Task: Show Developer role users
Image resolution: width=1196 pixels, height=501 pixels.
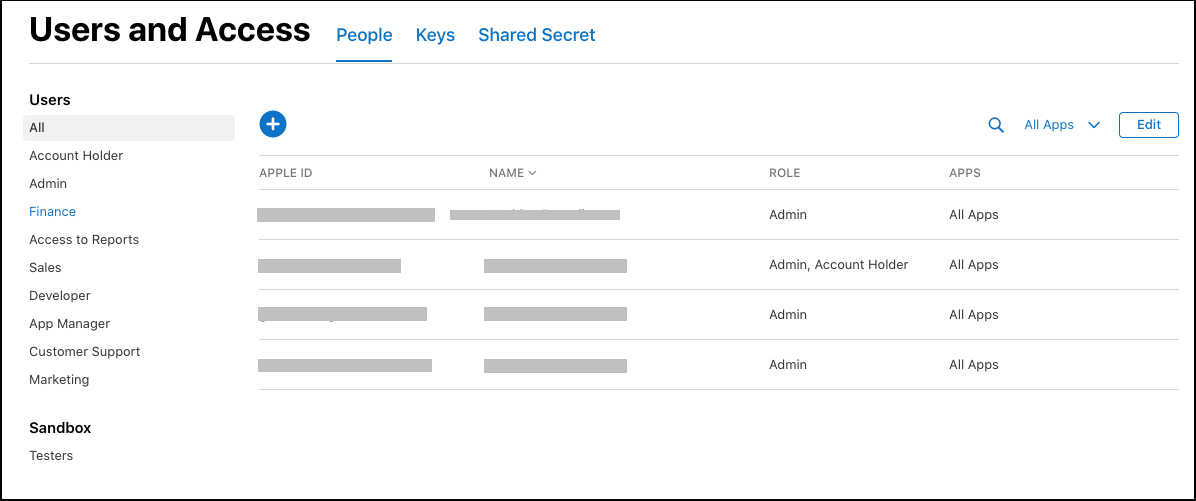Action: tap(60, 296)
